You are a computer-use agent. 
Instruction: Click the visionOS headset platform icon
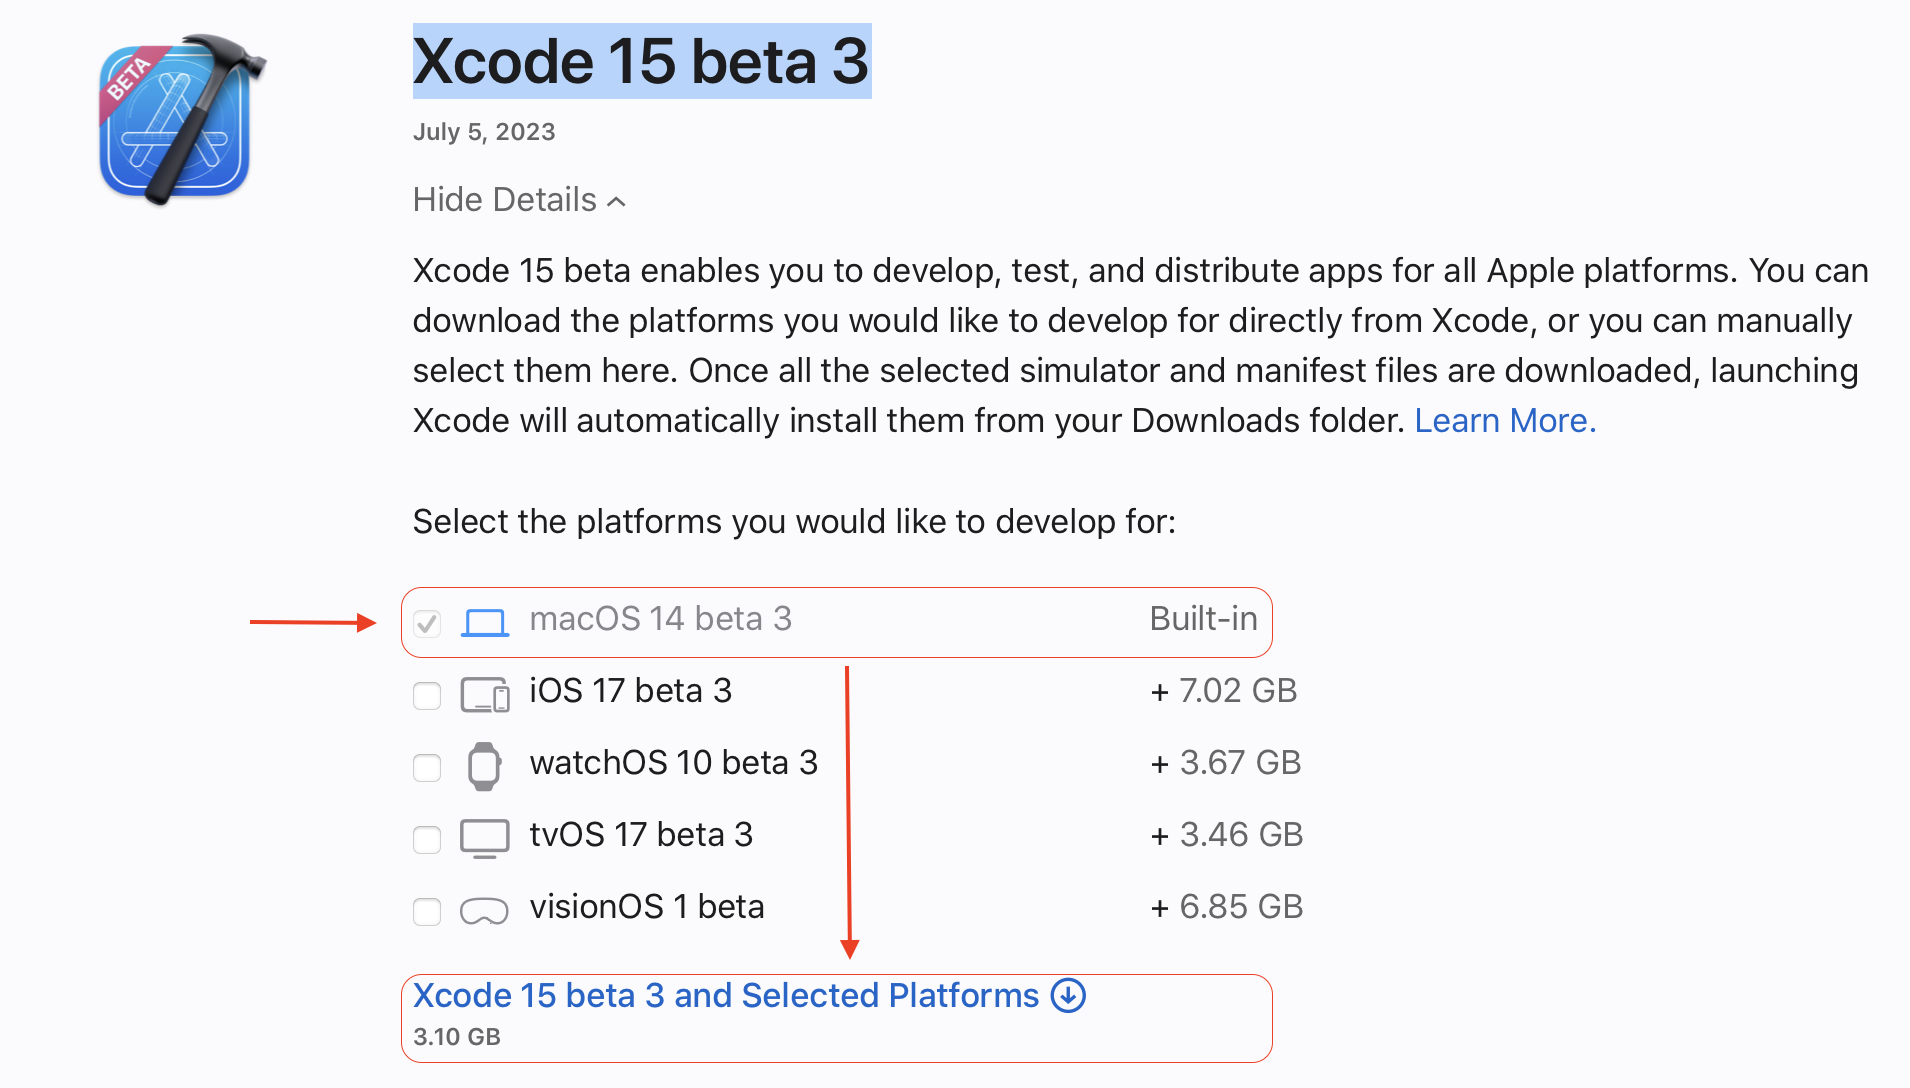pos(484,910)
